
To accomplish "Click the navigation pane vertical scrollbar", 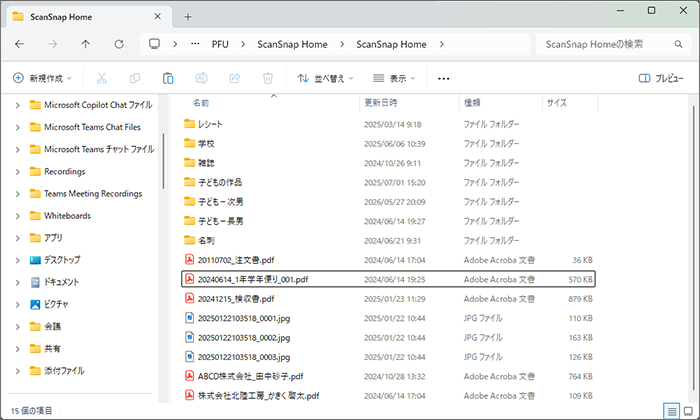I will click(163, 161).
